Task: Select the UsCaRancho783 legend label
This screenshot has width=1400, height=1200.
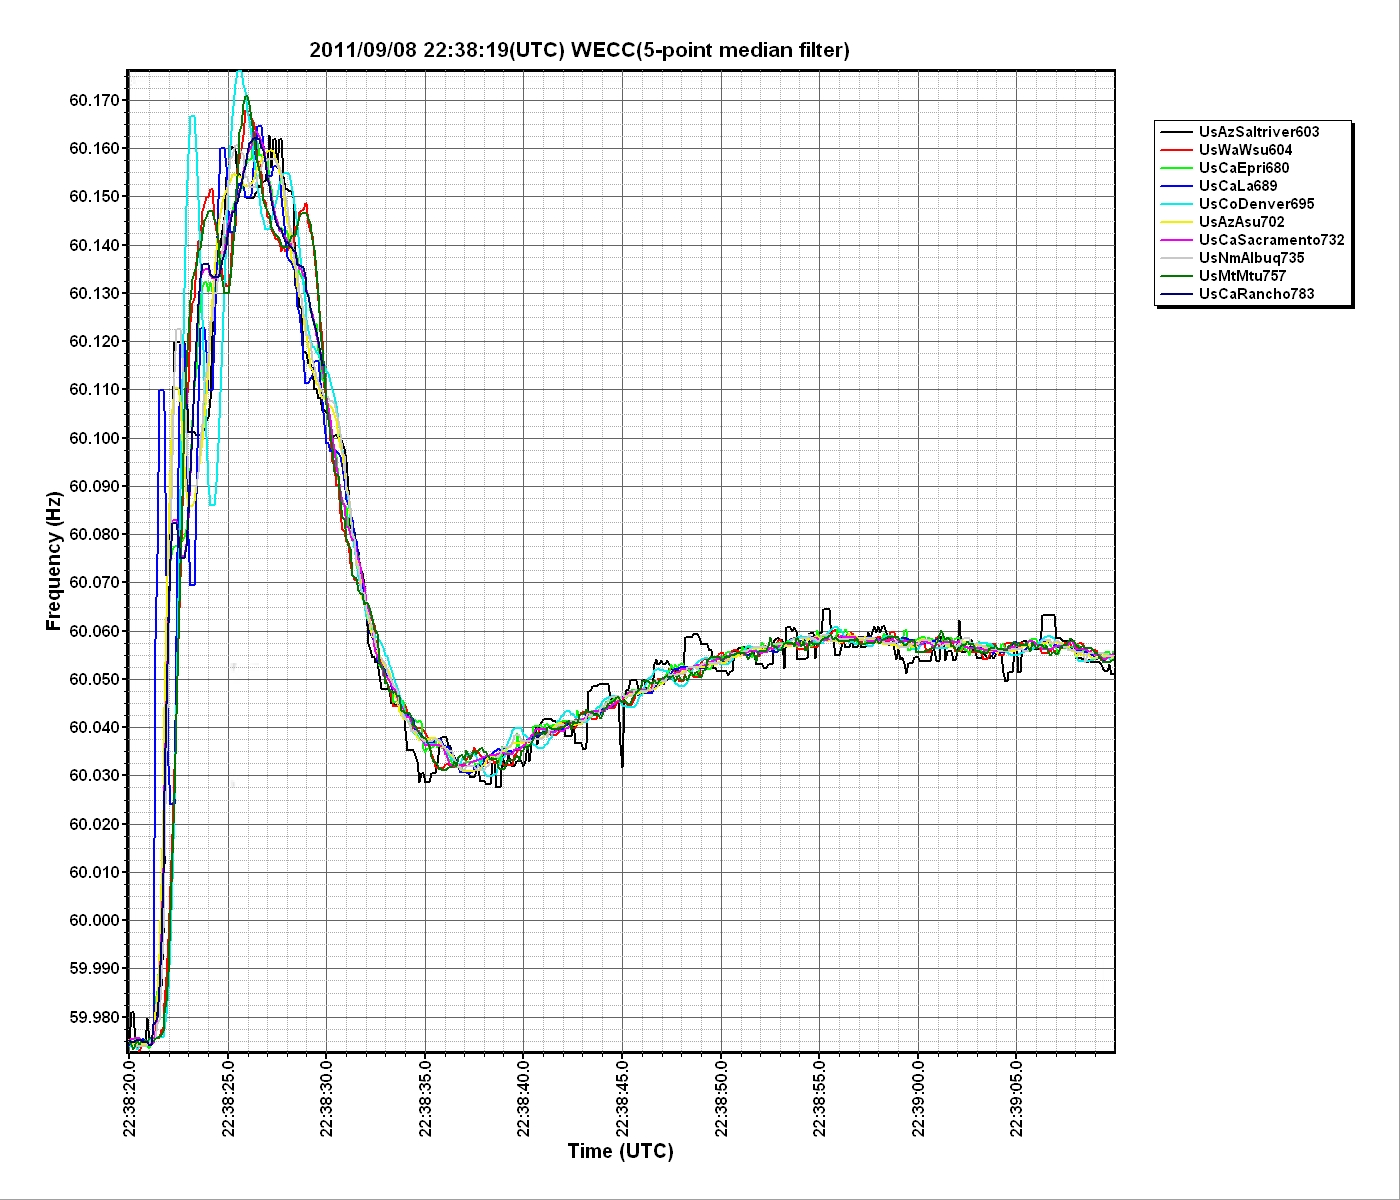Action: click(1256, 294)
